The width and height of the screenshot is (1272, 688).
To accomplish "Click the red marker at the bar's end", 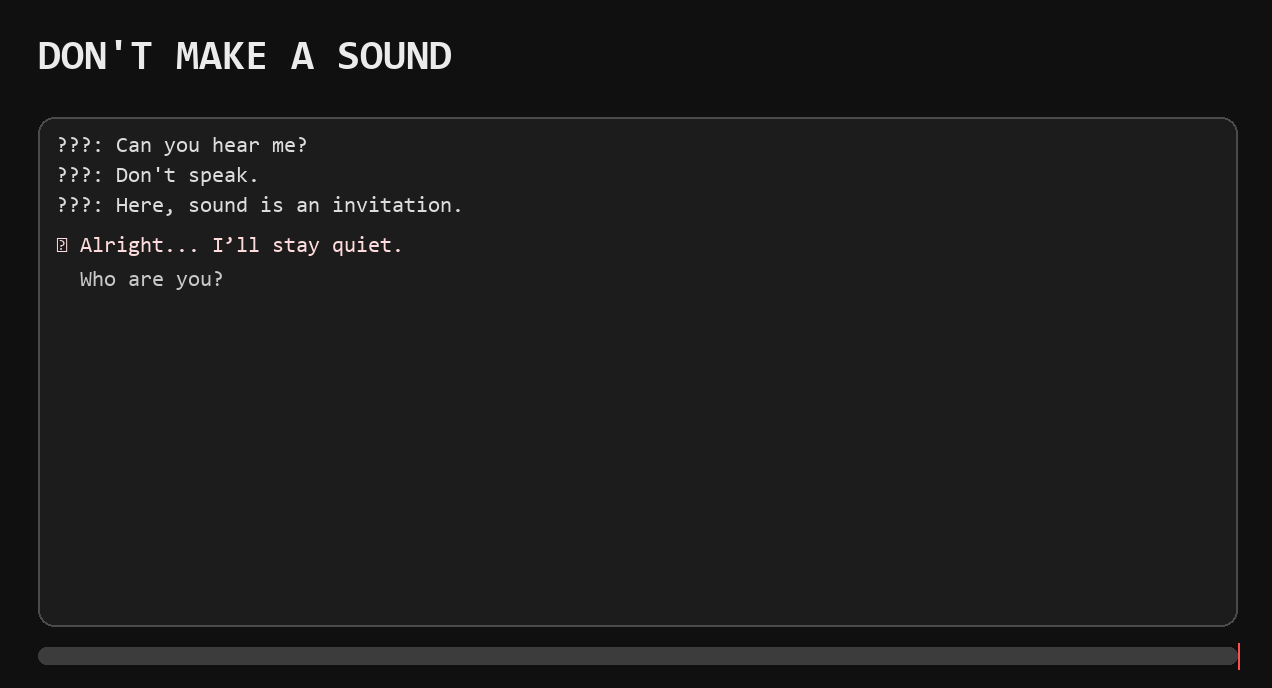I will tap(1238, 656).
